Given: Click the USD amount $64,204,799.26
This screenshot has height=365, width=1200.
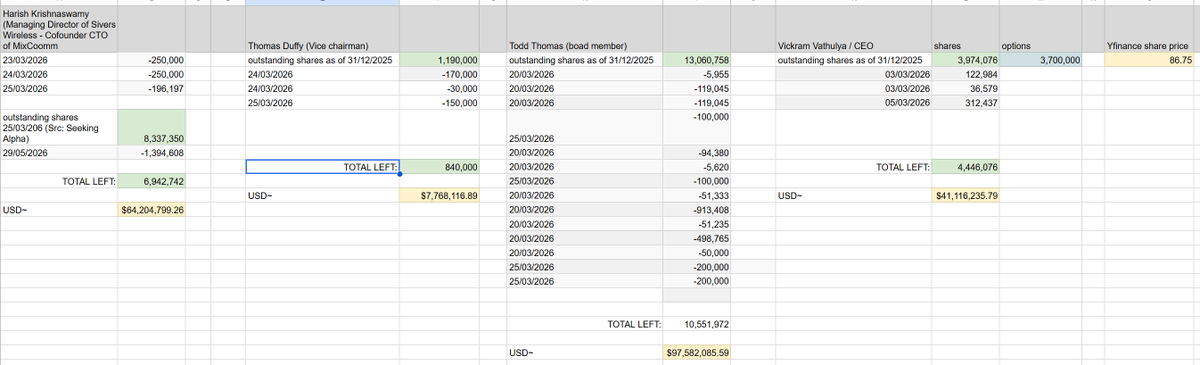Looking at the screenshot, I should [151, 210].
